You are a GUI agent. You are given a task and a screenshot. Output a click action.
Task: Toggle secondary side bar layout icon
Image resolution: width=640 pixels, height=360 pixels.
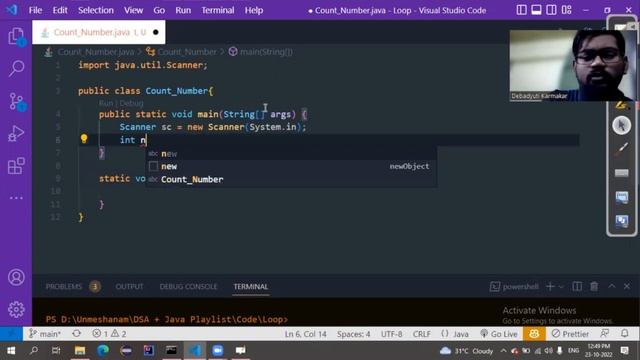(x=551, y=10)
